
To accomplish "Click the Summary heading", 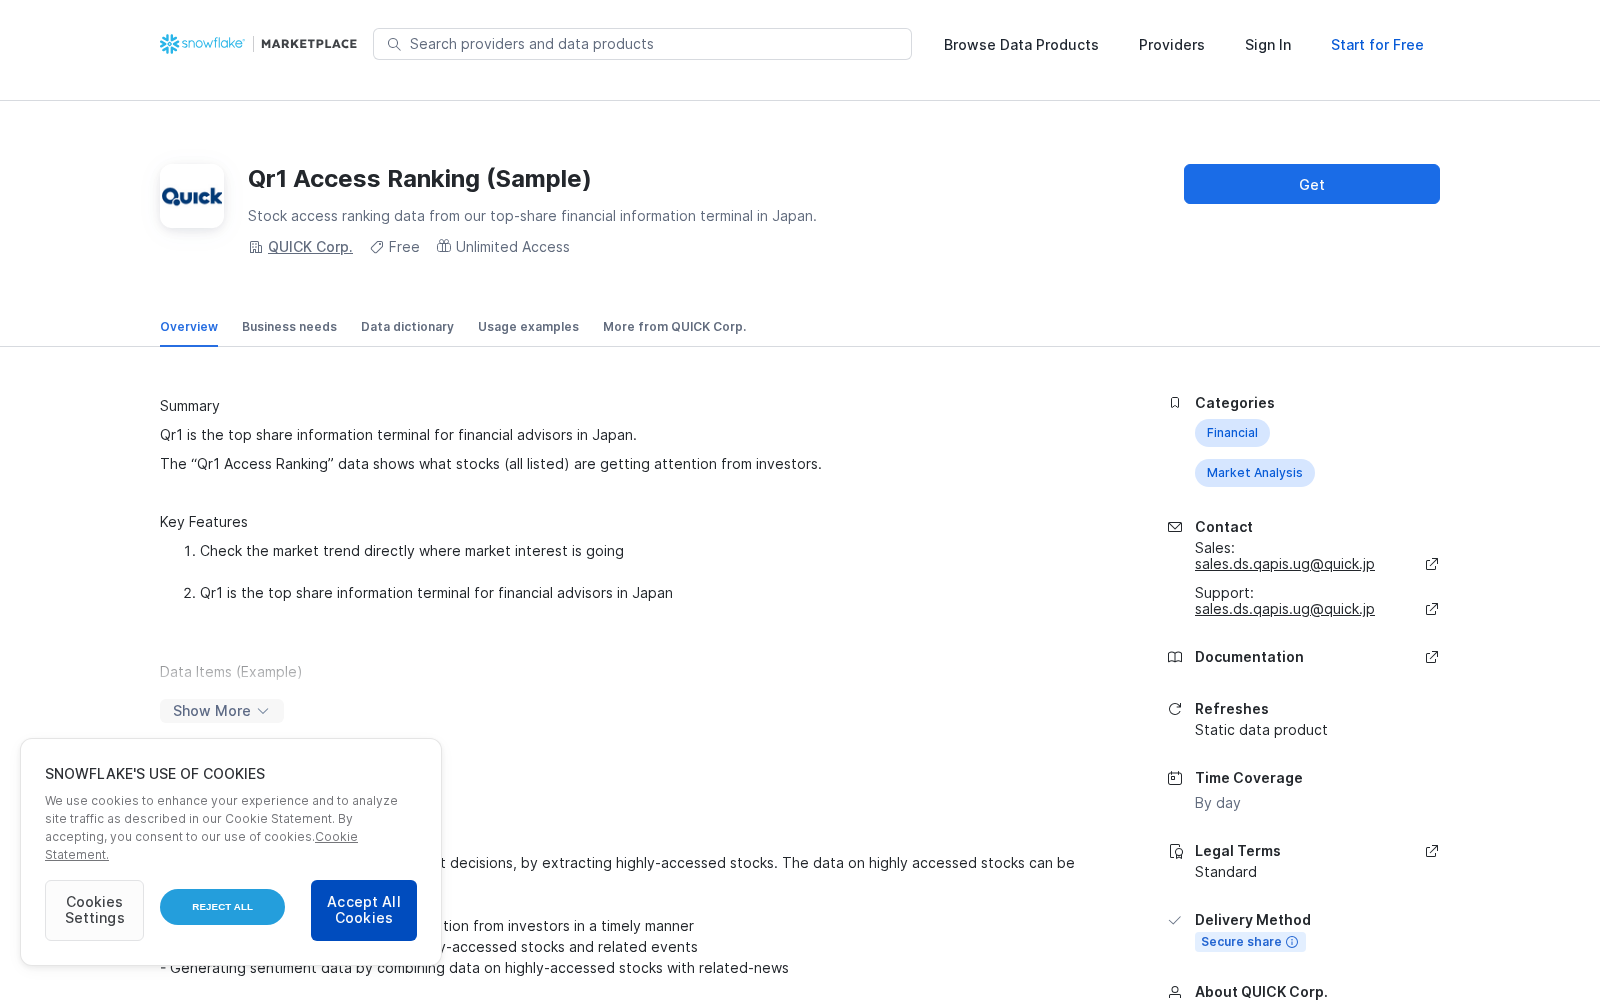I will [x=190, y=406].
